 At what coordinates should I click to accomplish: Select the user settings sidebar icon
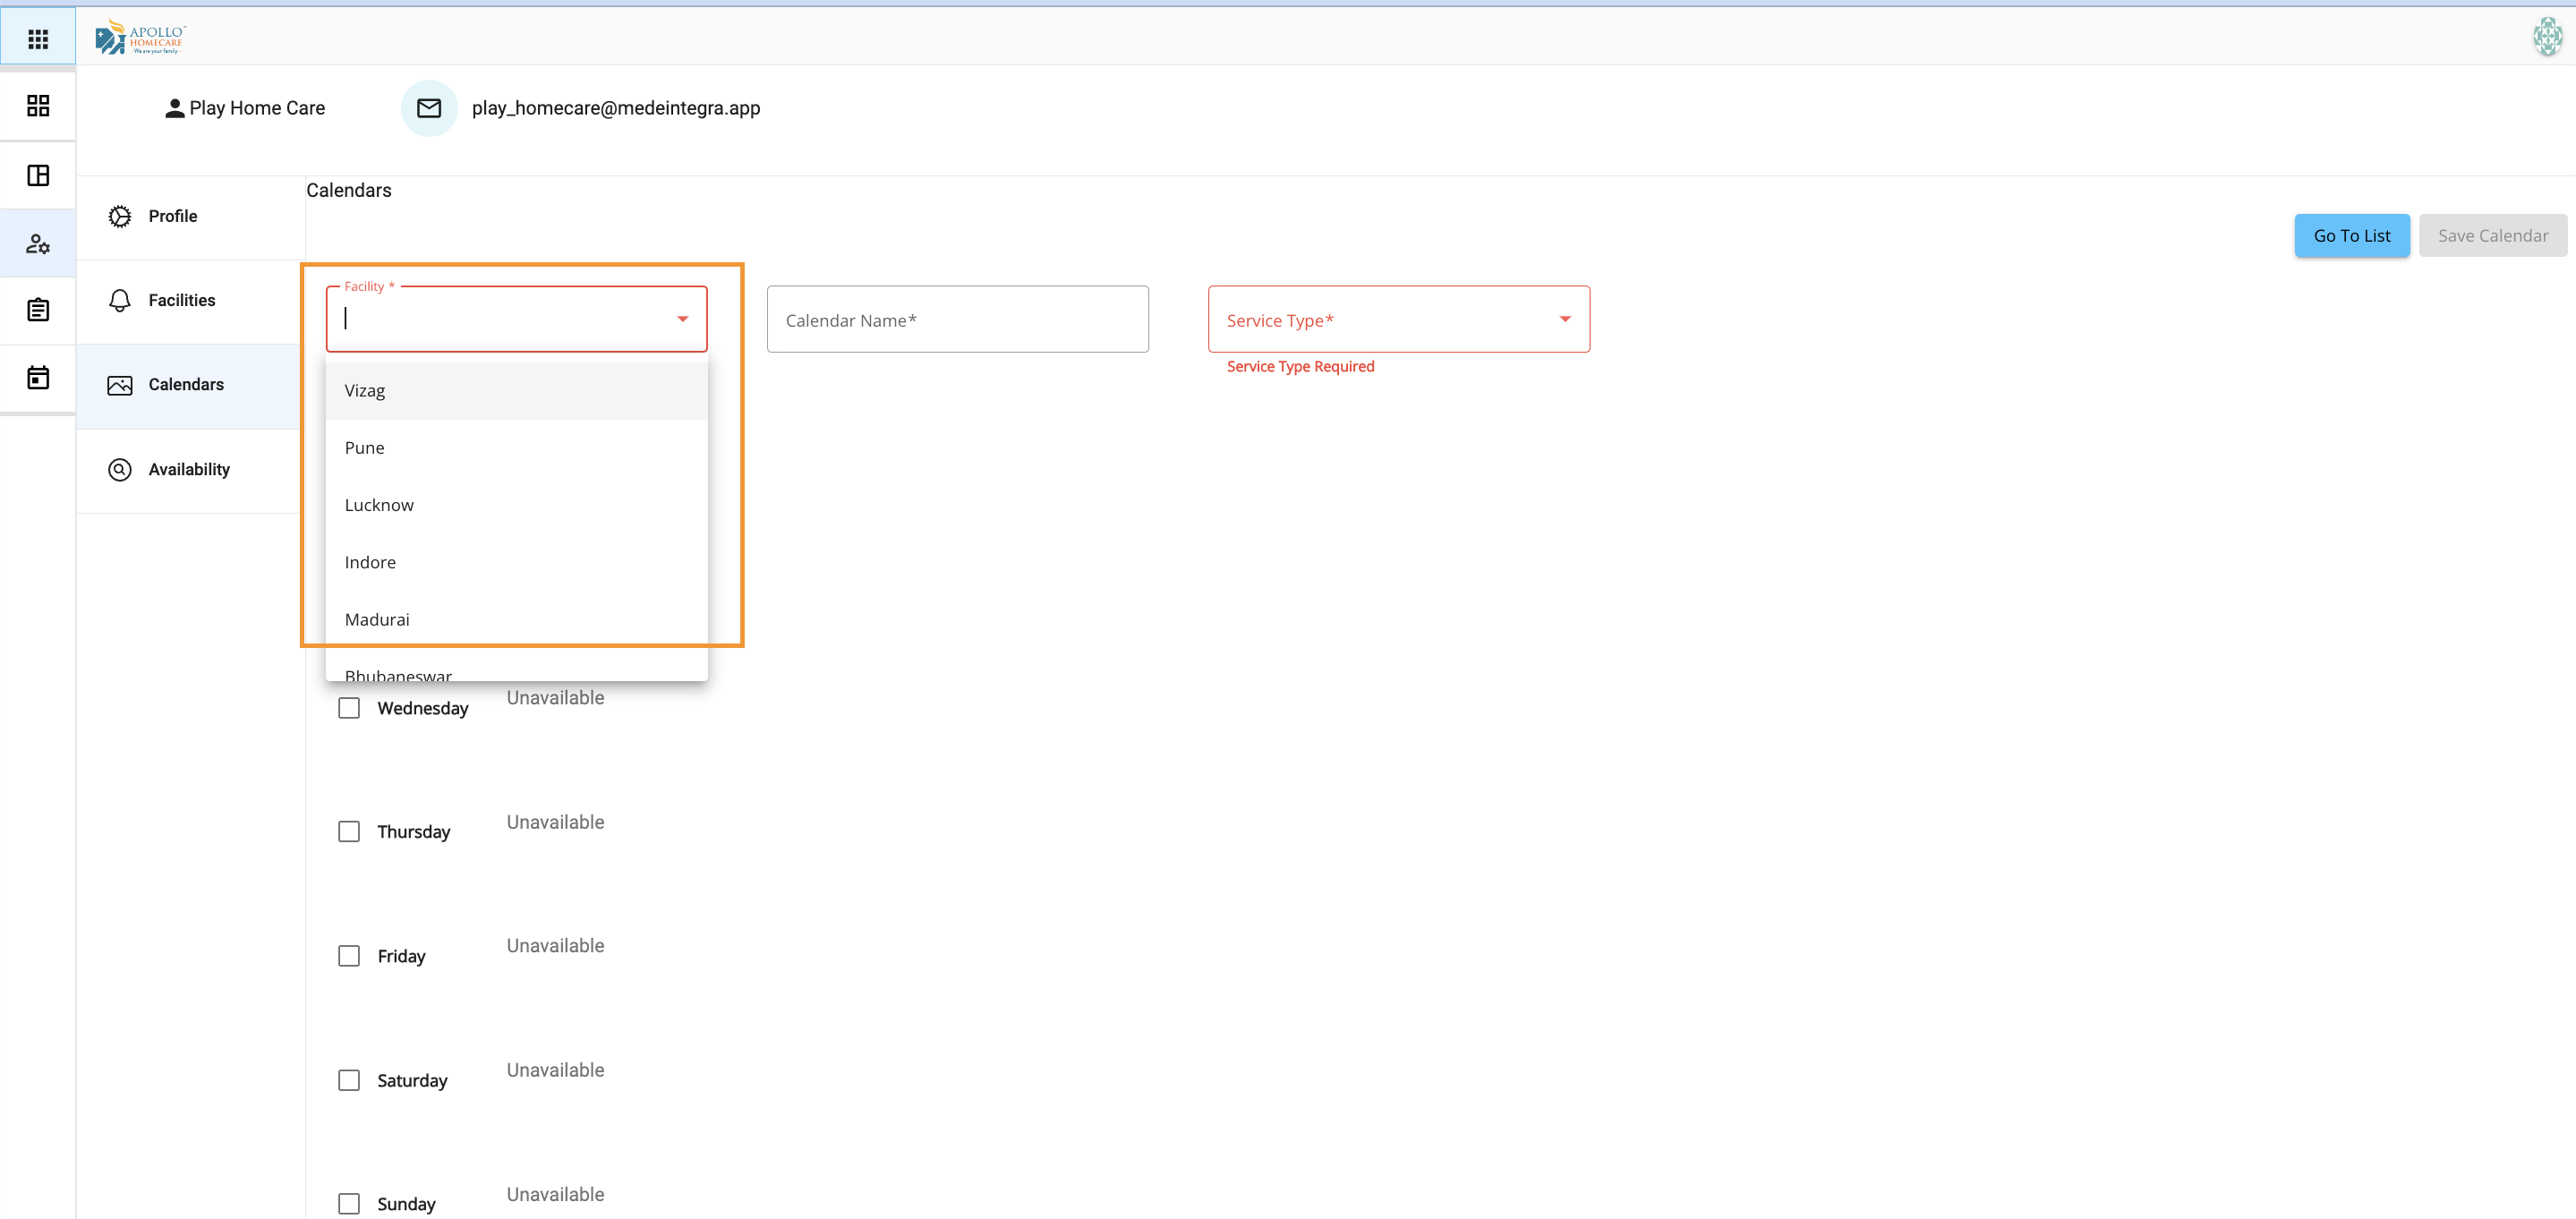coord(38,243)
